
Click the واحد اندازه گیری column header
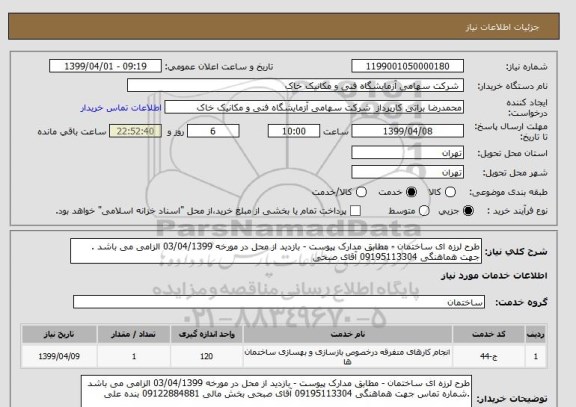tap(206, 334)
